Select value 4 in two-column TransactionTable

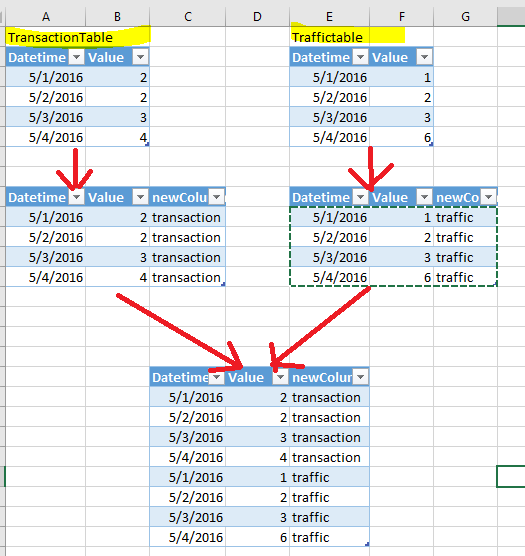[117, 137]
